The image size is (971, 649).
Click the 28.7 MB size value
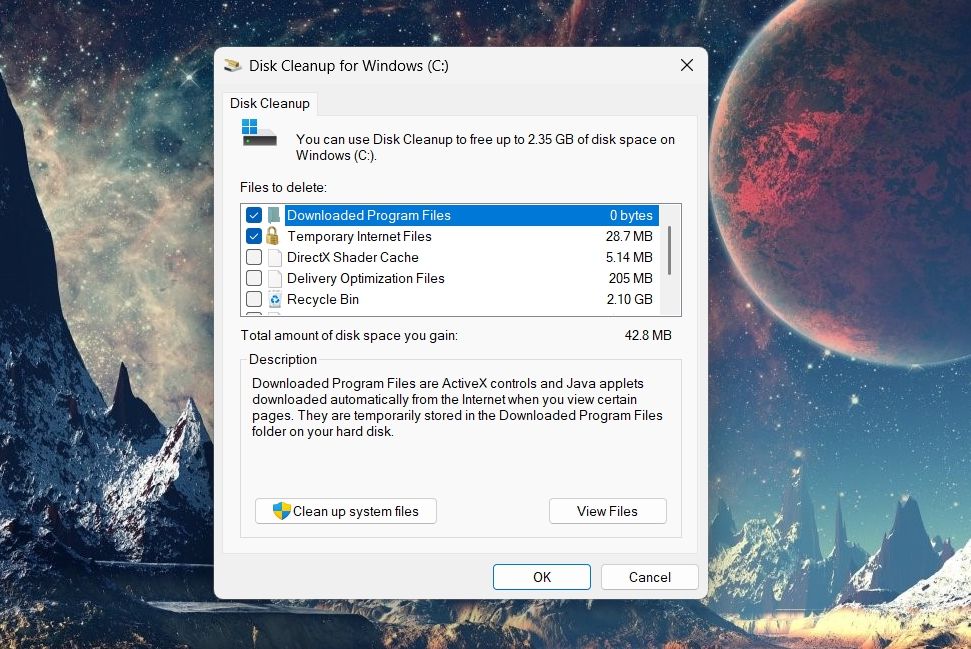(629, 236)
